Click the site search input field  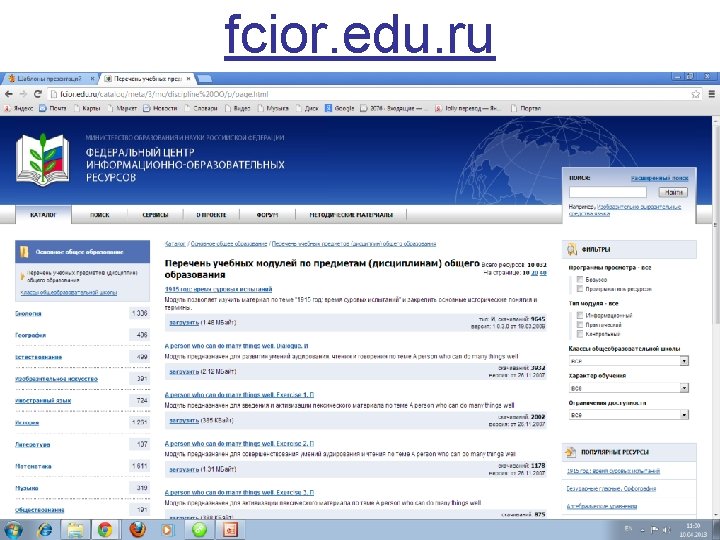click(x=608, y=192)
